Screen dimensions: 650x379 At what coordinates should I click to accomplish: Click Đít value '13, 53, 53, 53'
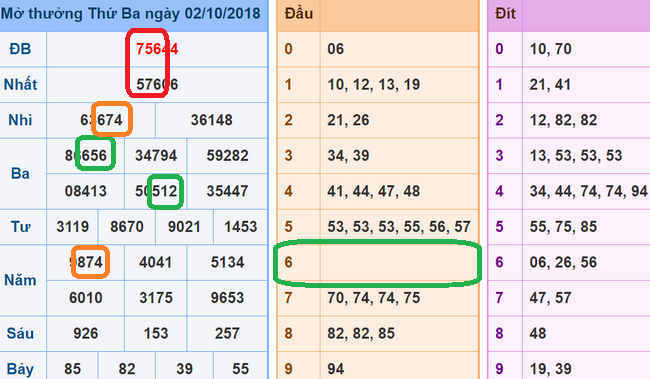click(576, 156)
